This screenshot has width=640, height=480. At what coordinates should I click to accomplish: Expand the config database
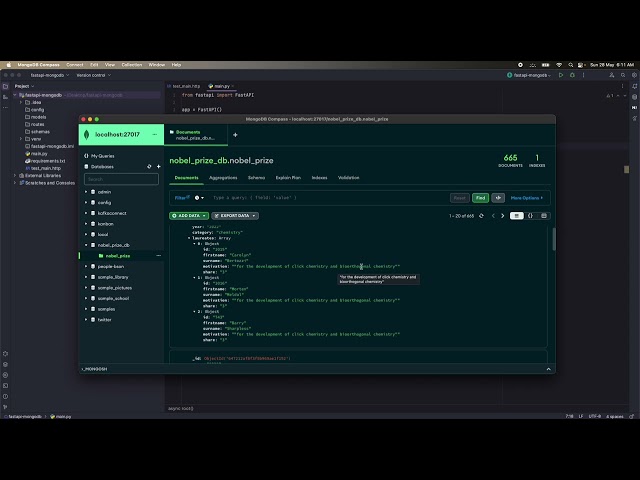pyautogui.click(x=86, y=202)
